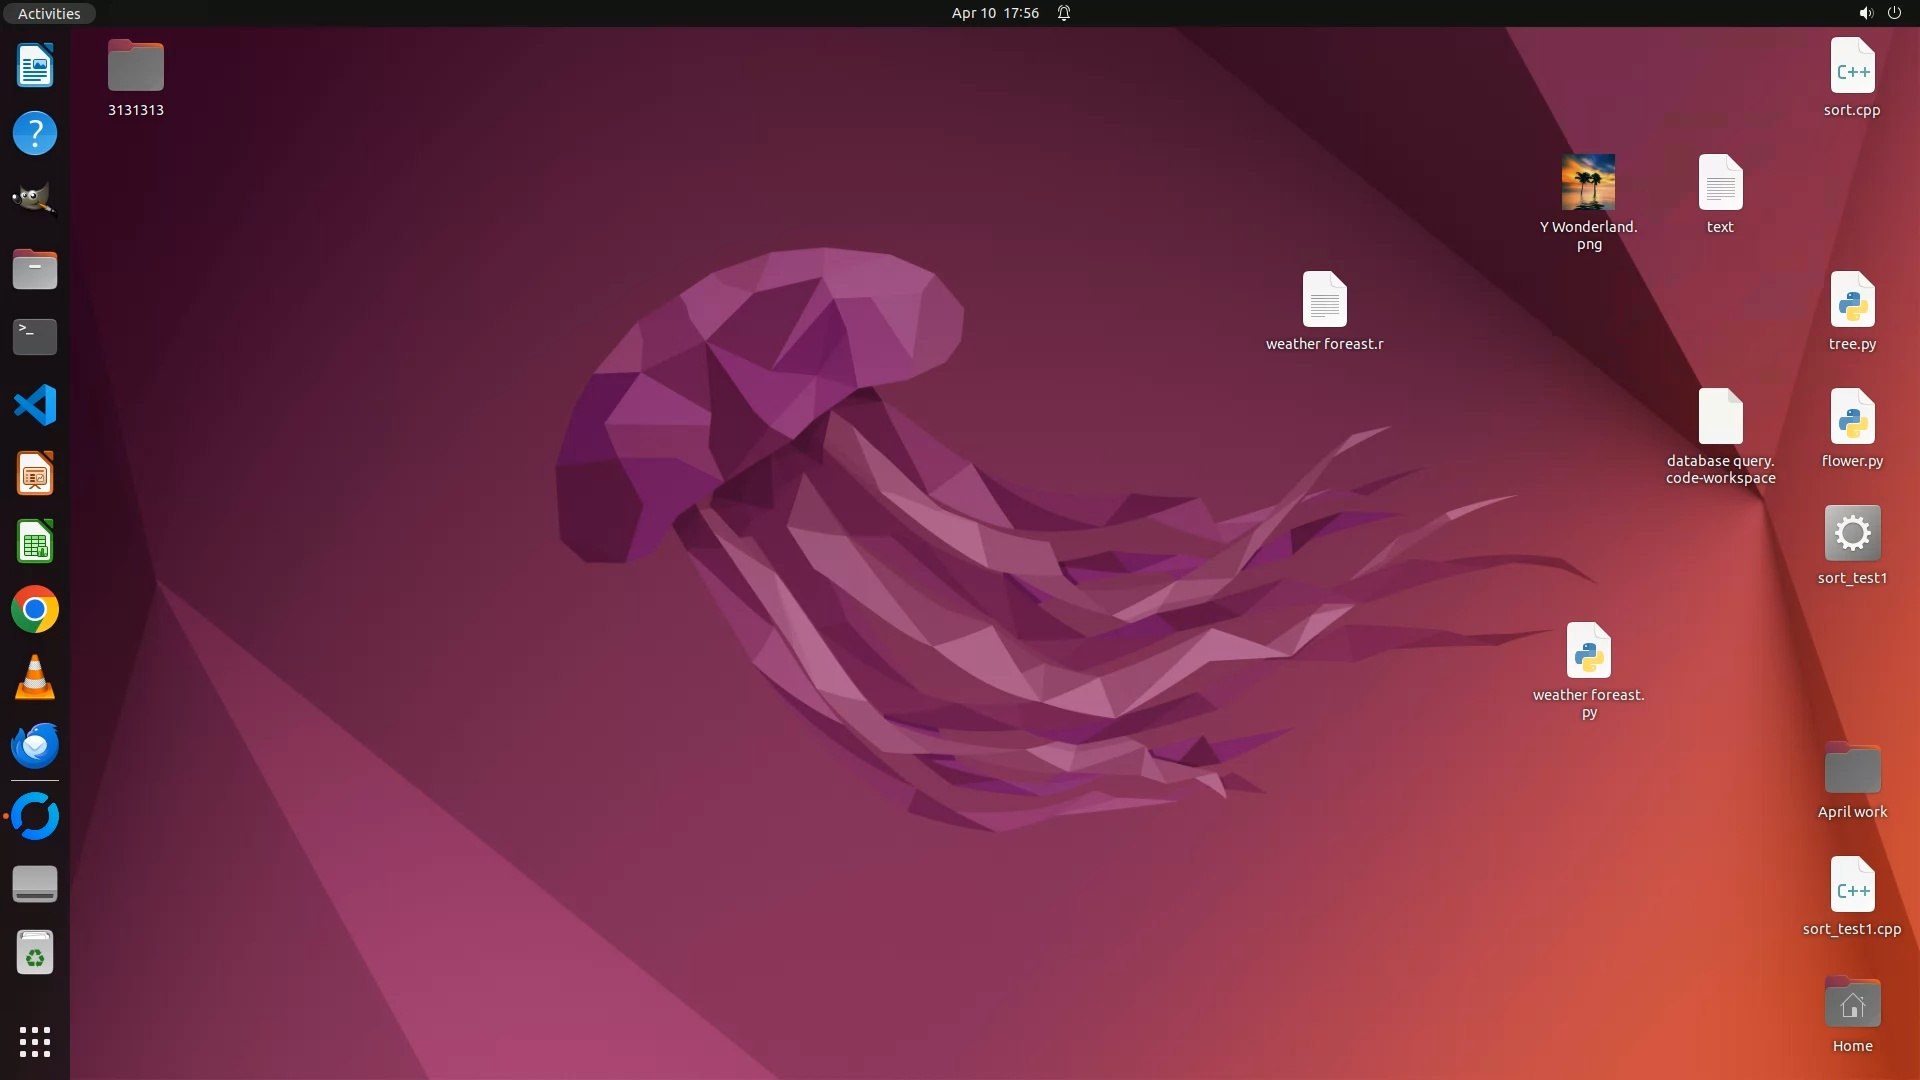Open LibreOffice Impress in the dock
Image resolution: width=1920 pixels, height=1080 pixels.
tap(35, 474)
